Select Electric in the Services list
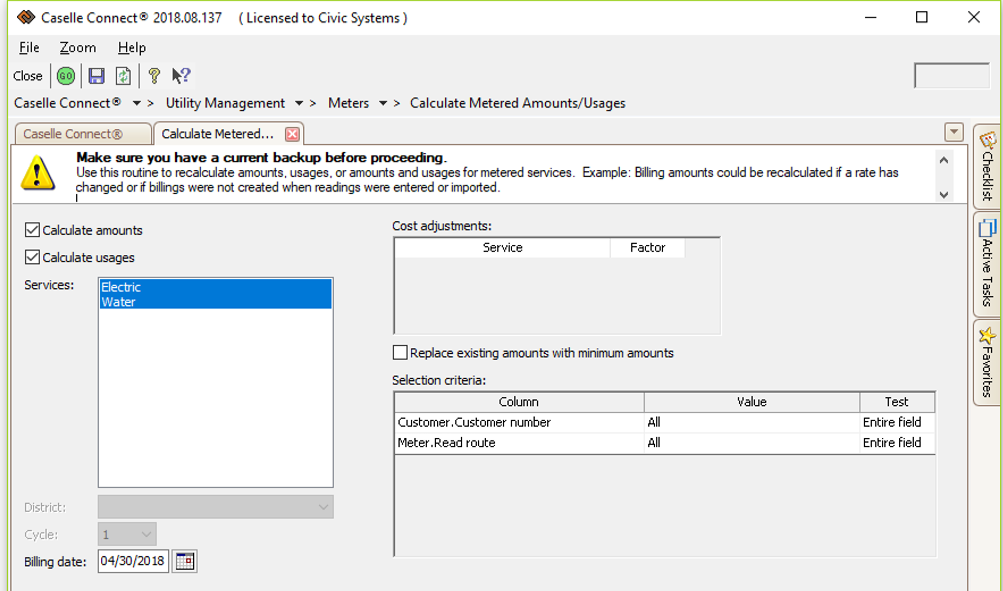 point(216,287)
